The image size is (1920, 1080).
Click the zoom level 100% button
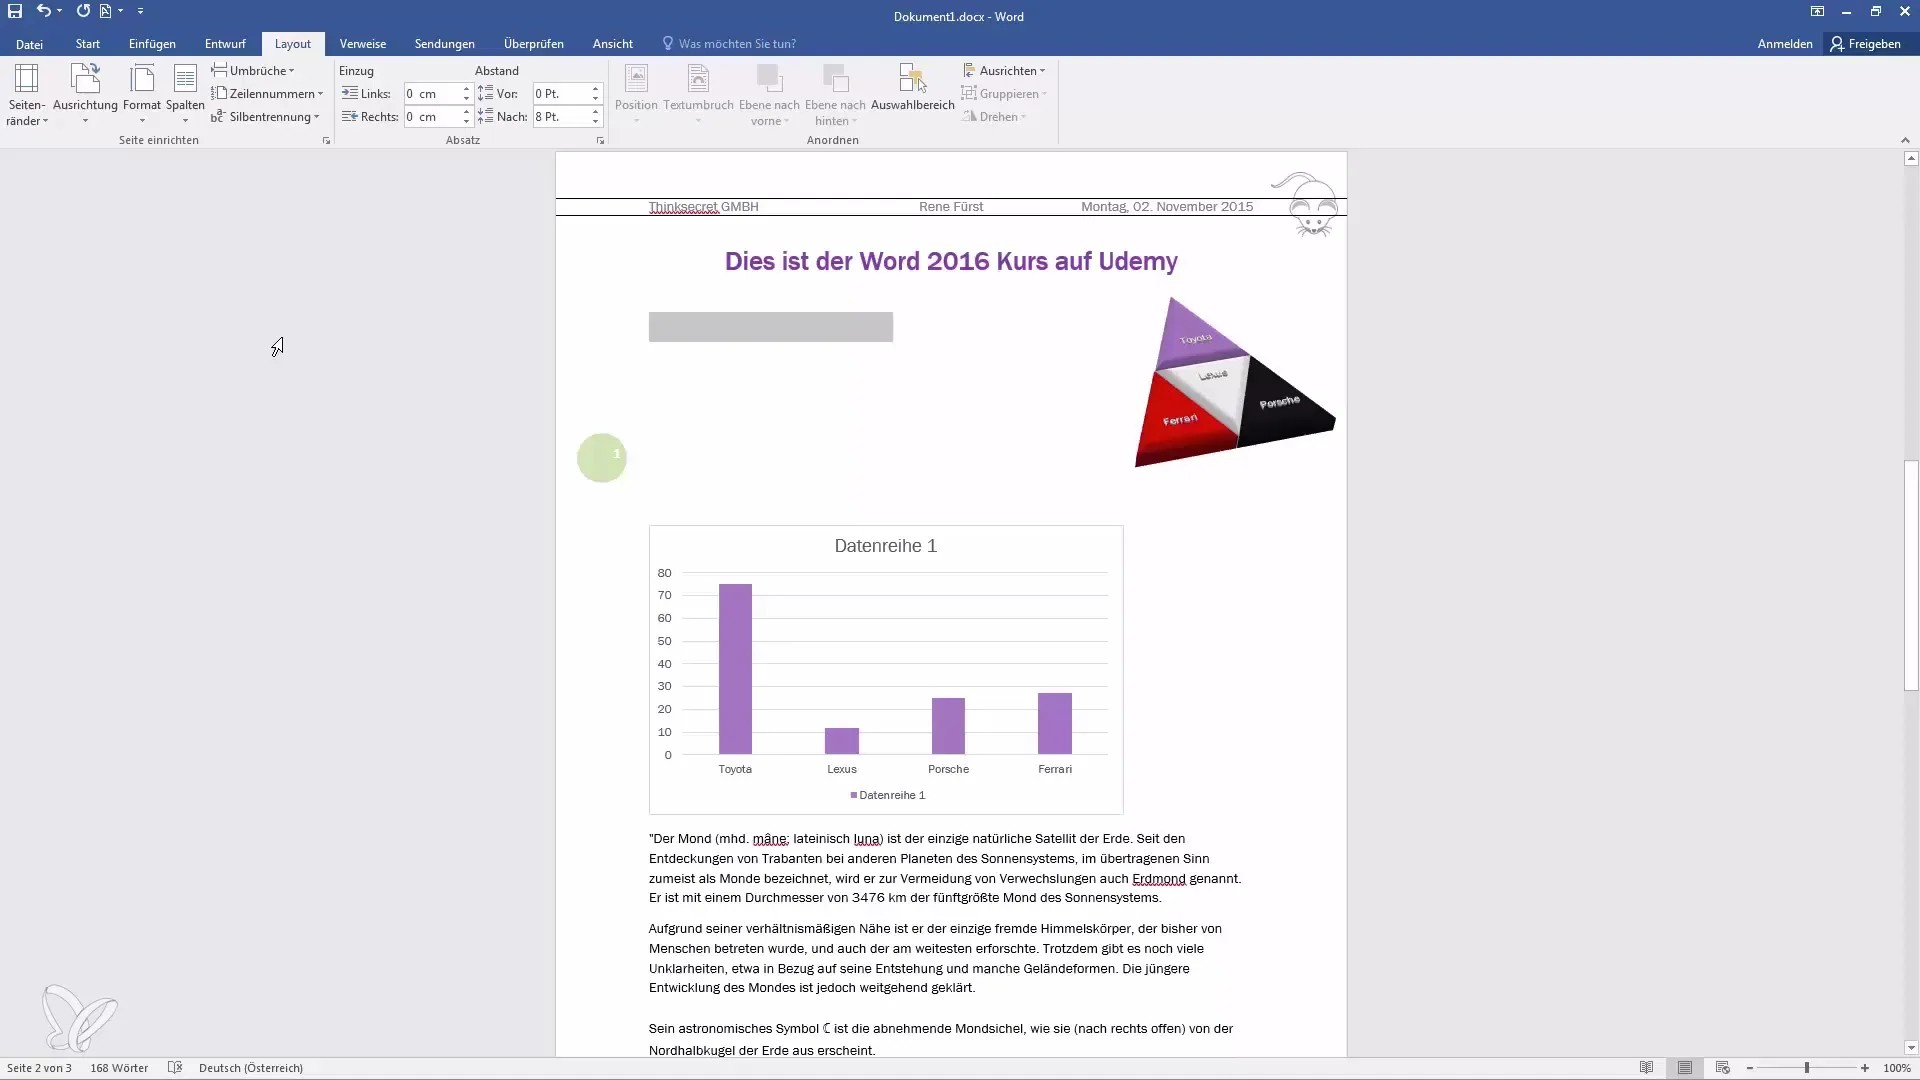click(x=1897, y=1068)
